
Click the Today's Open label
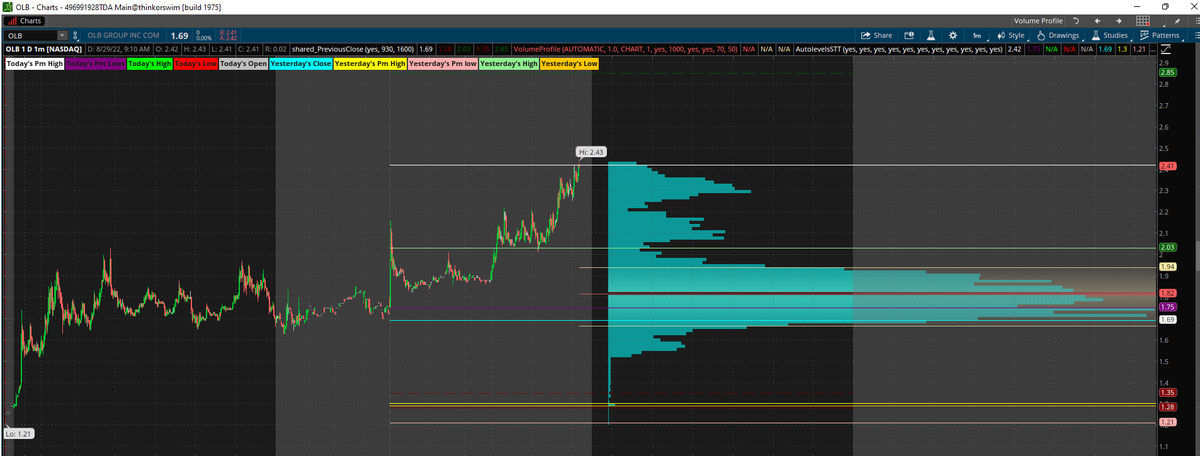243,63
